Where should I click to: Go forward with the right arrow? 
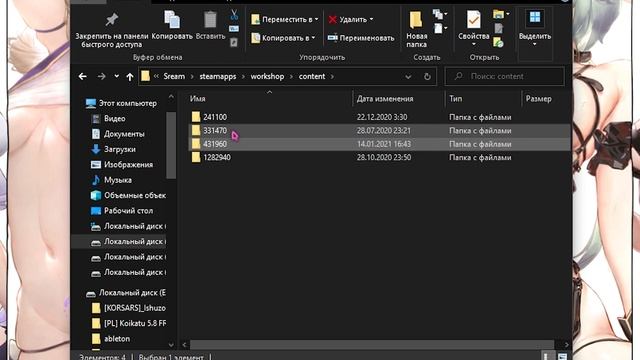tap(101, 76)
